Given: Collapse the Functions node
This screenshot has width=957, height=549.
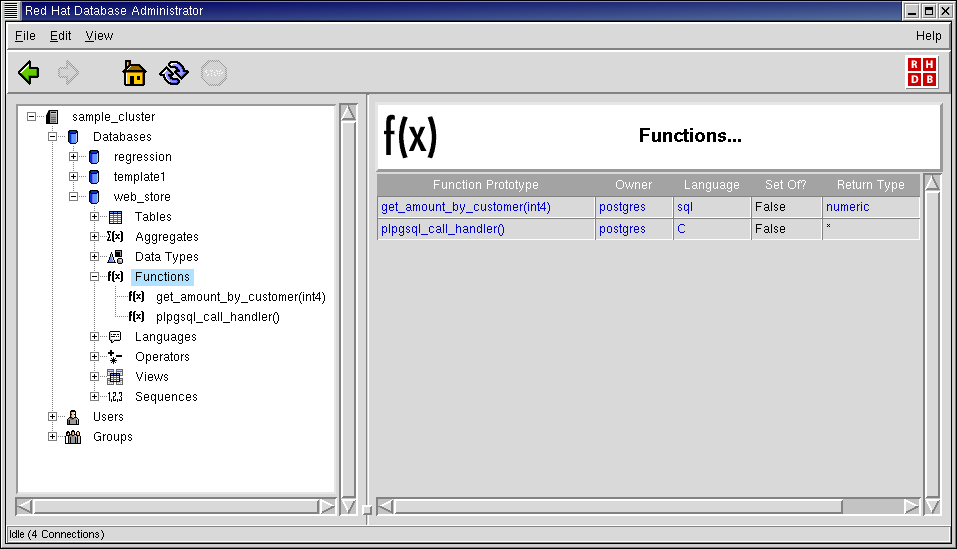Looking at the screenshot, I should point(95,277).
